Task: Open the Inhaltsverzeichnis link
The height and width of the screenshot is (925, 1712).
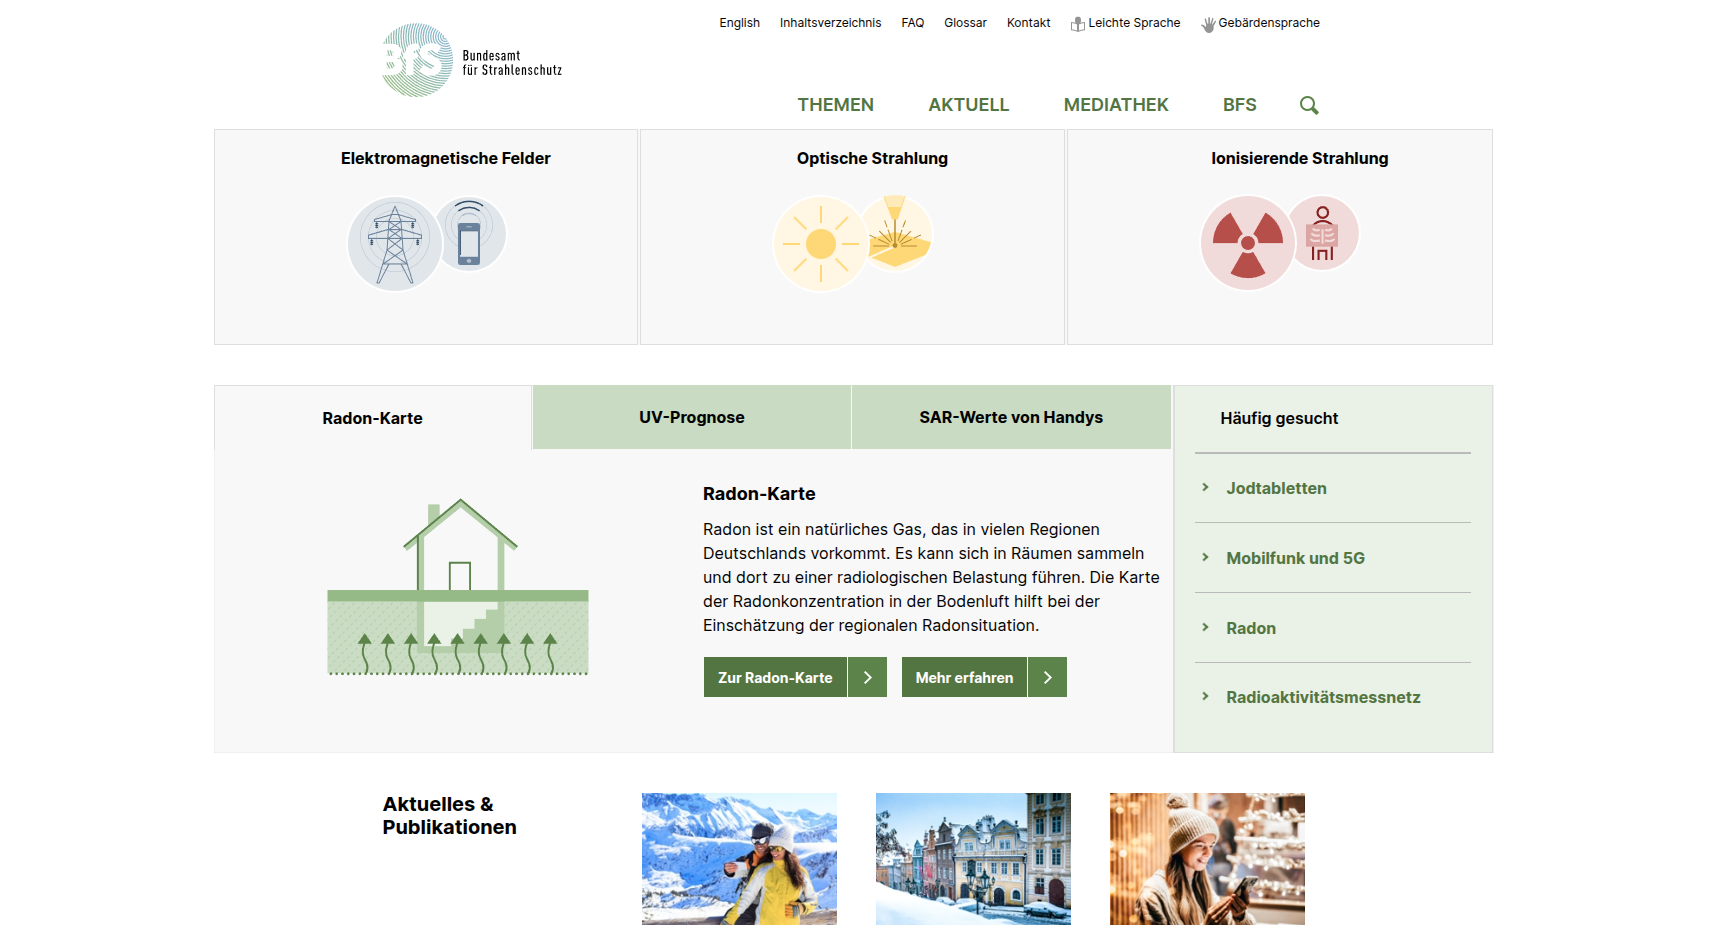Action: tap(831, 23)
